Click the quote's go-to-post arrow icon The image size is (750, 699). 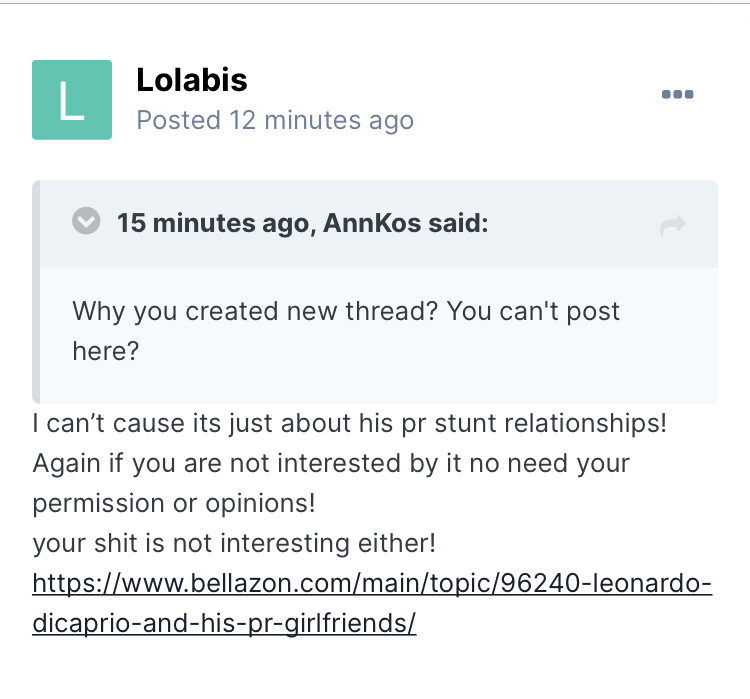coord(673,226)
